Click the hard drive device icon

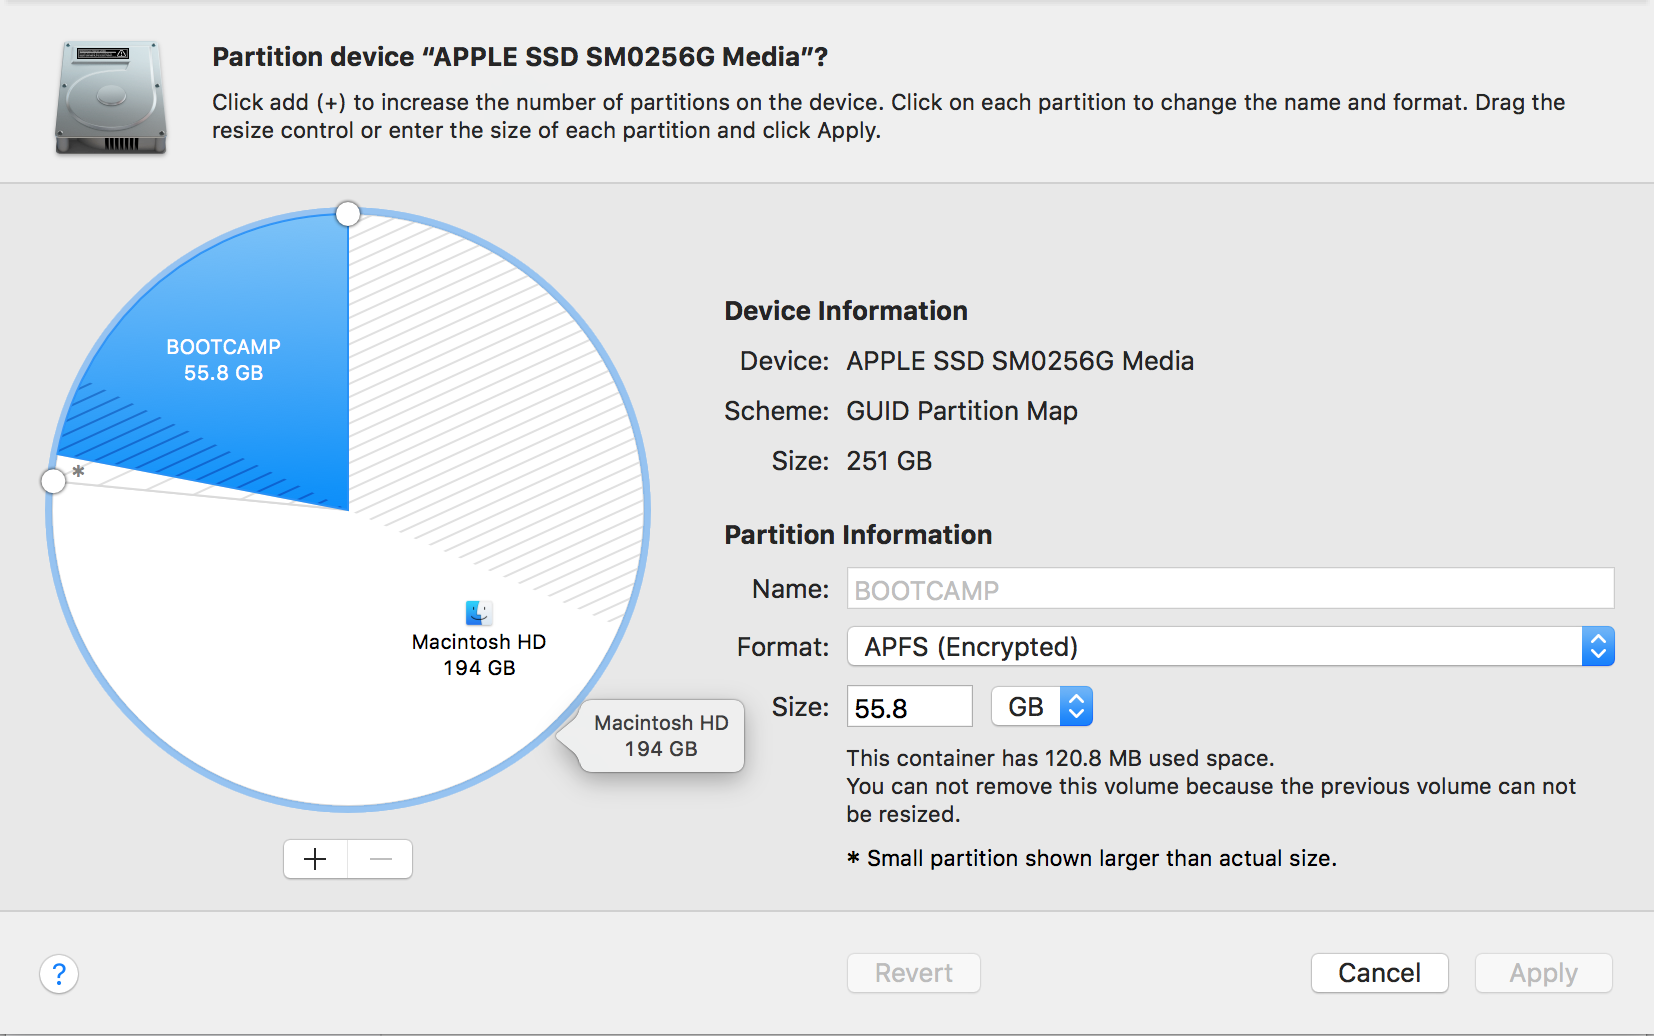110,97
